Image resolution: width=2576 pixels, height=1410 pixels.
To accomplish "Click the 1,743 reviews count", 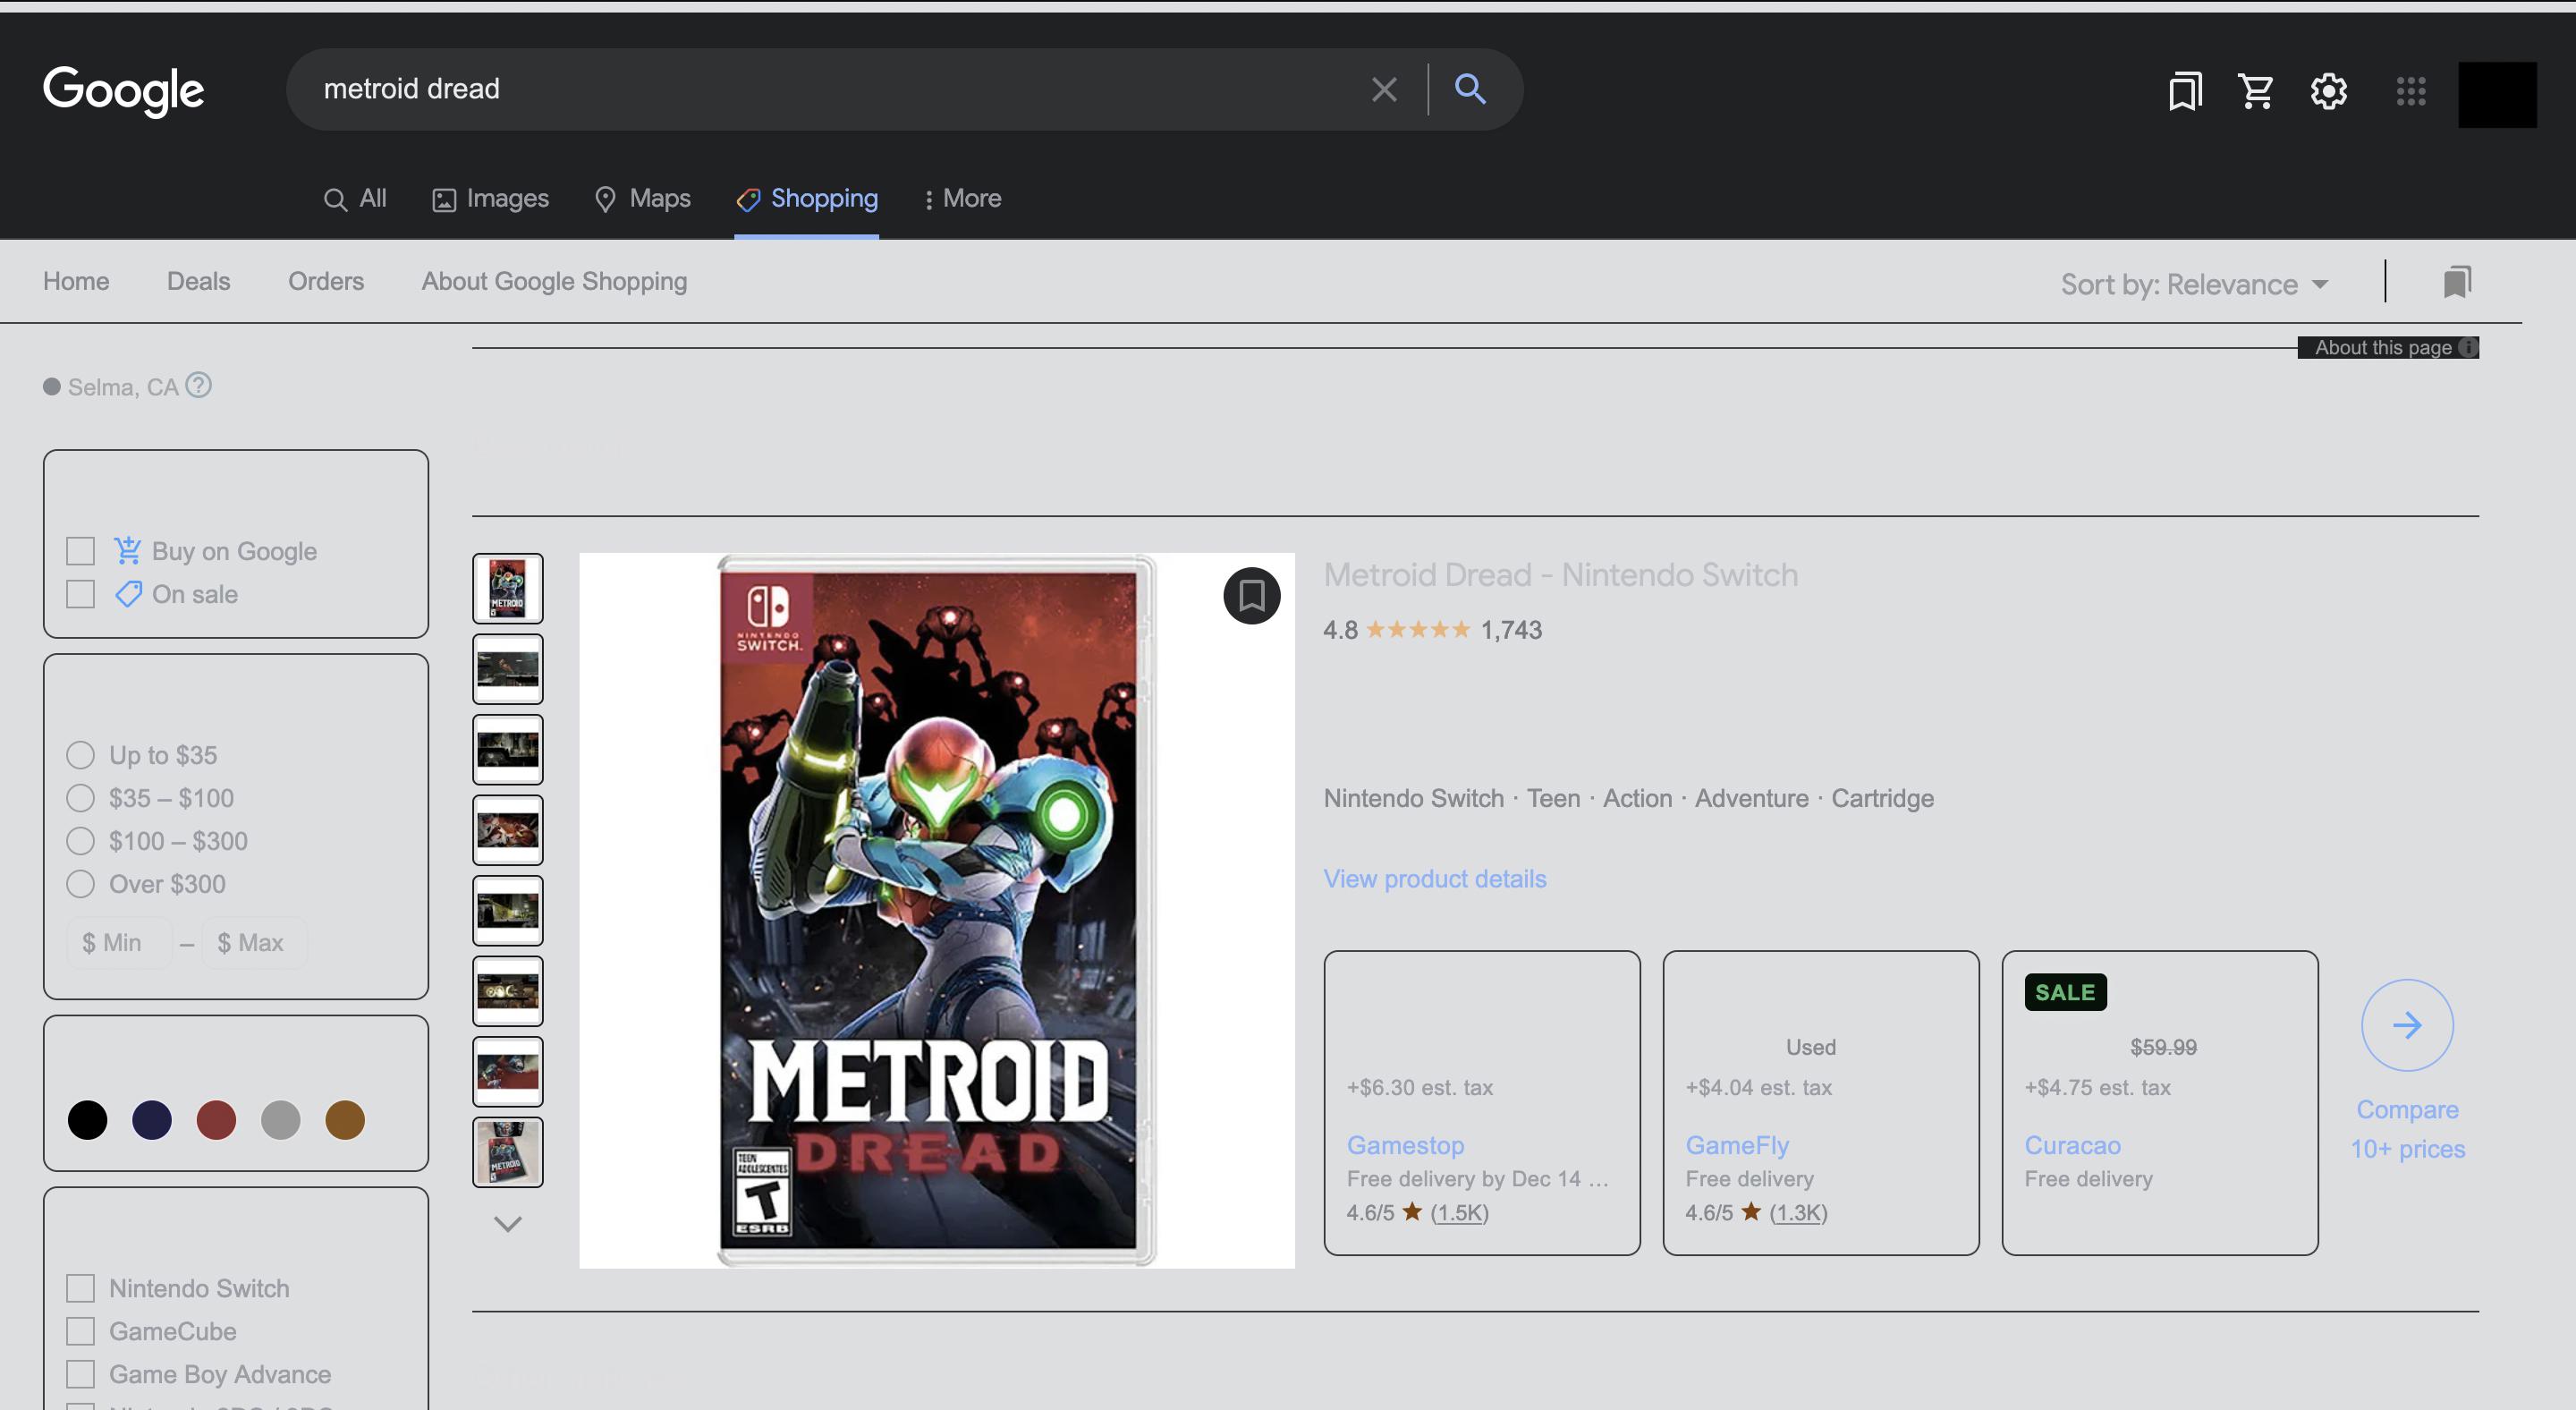I will [x=1511, y=630].
